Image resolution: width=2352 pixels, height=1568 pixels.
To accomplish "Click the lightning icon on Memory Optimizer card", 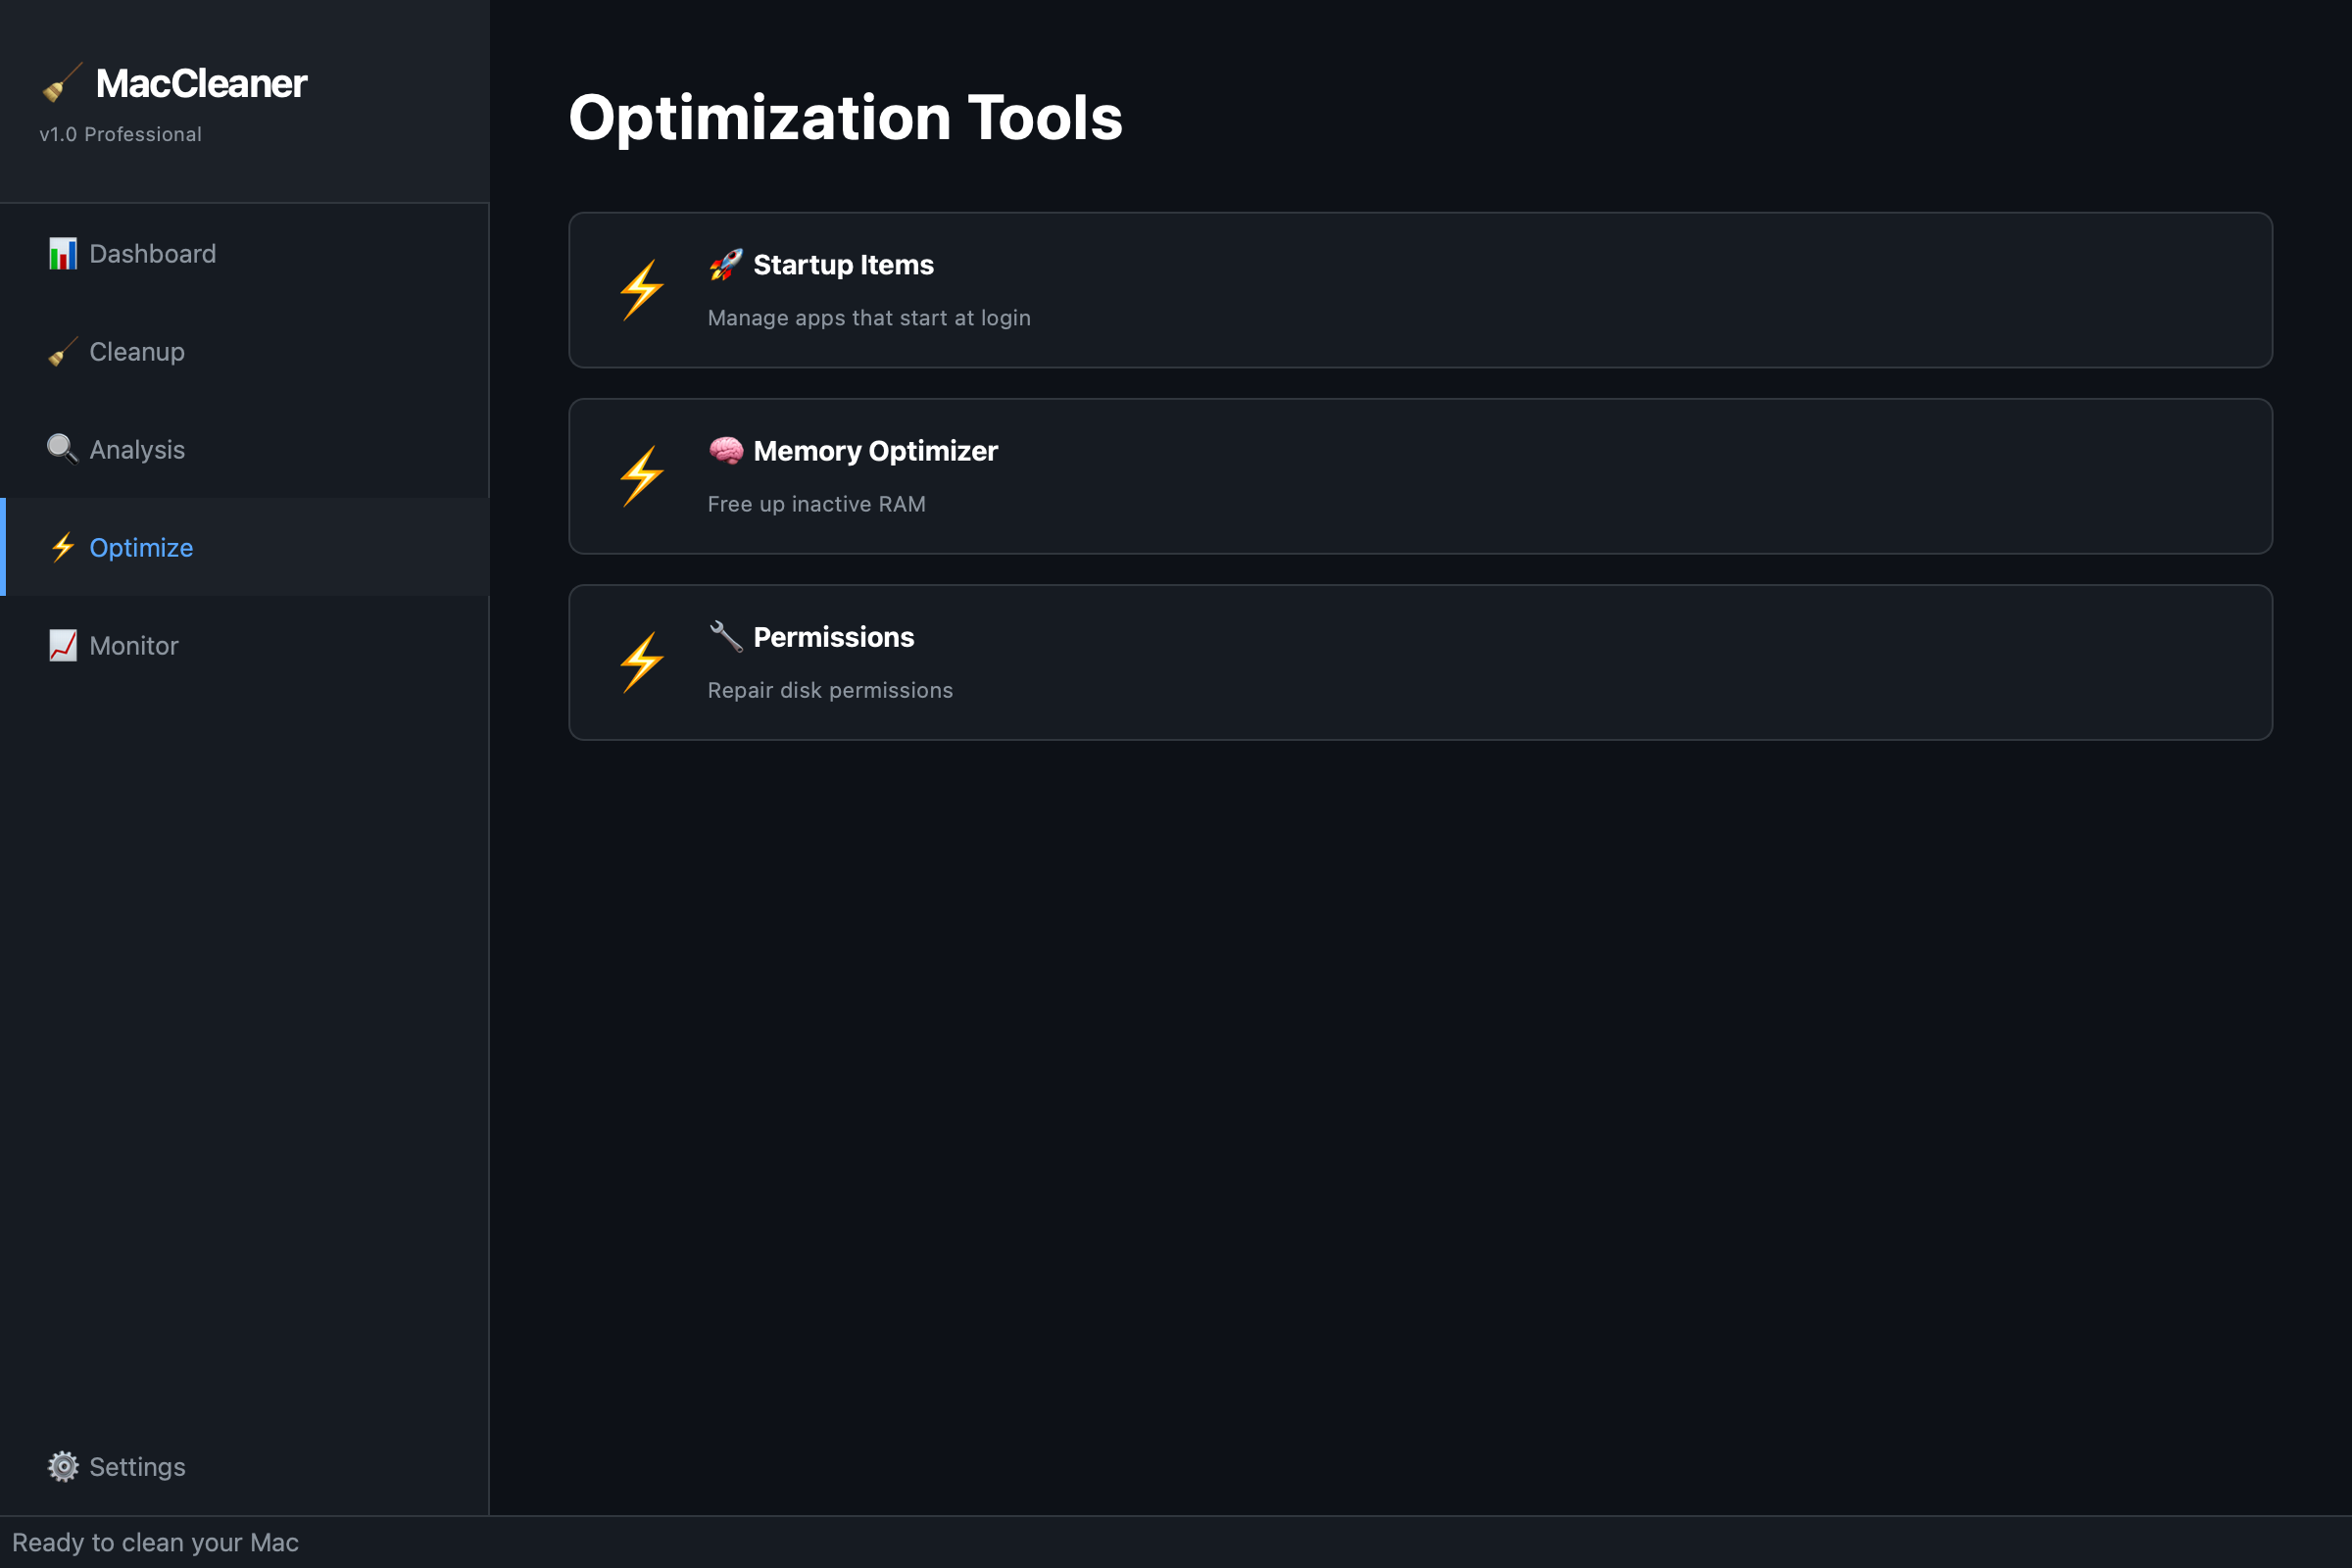I will pos(640,475).
